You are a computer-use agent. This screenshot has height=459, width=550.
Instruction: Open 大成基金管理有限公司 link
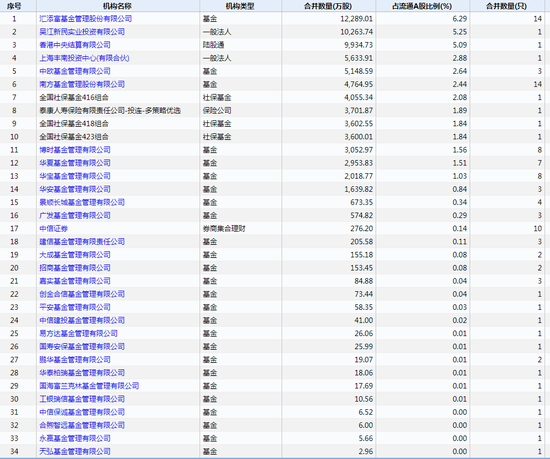(75, 255)
